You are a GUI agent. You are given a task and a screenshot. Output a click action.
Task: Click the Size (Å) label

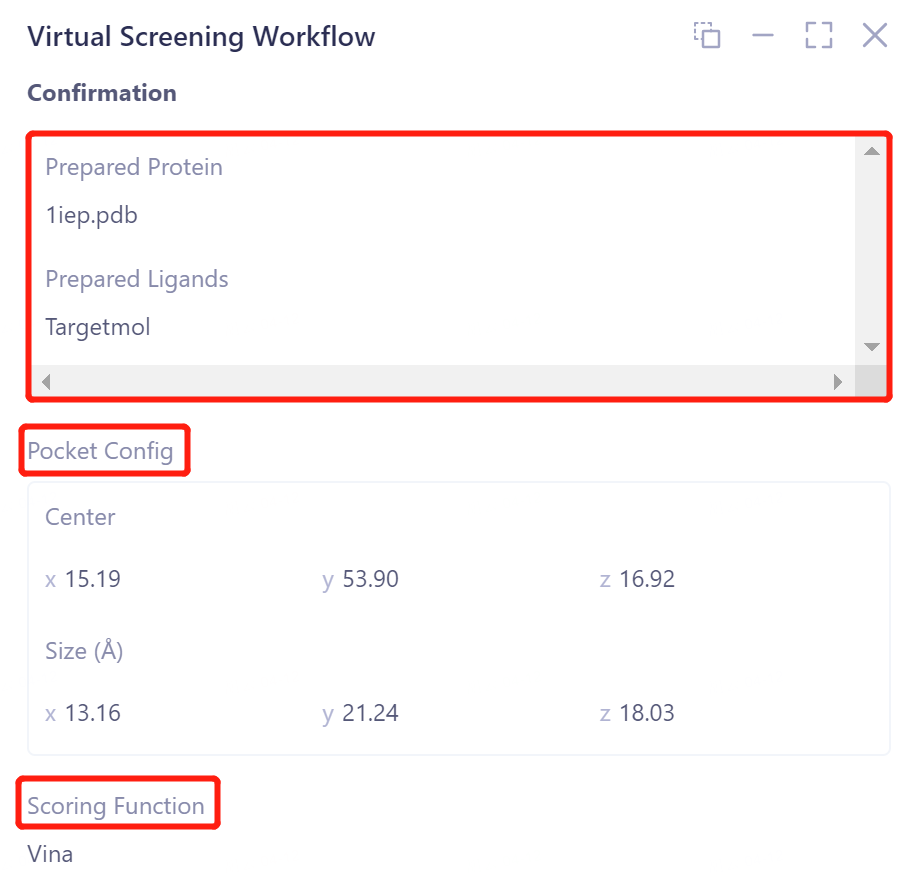(x=84, y=651)
